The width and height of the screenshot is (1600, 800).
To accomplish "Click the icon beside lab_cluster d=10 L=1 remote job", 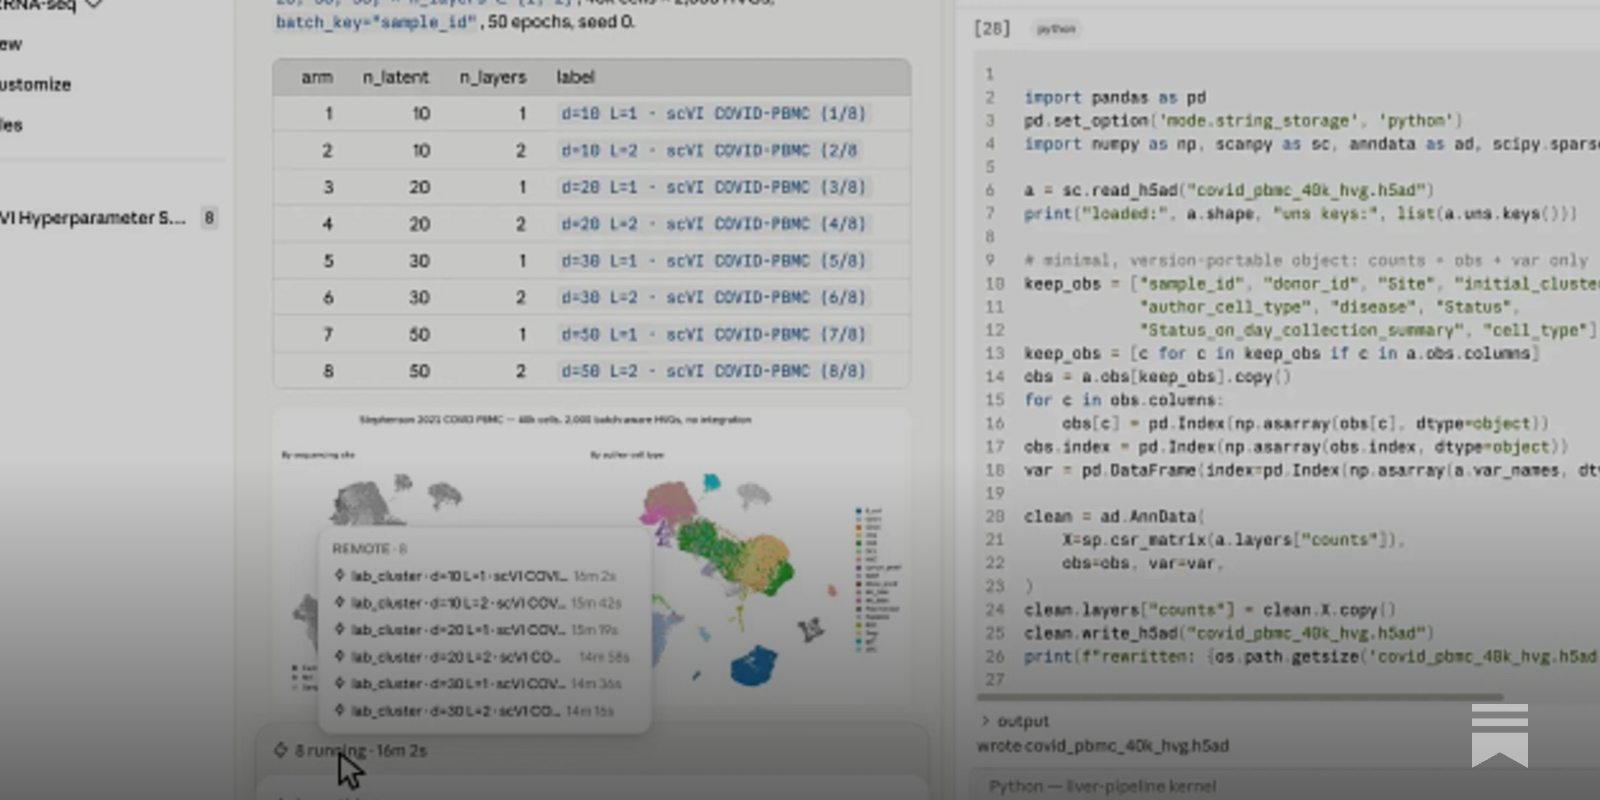I will 340,576.
